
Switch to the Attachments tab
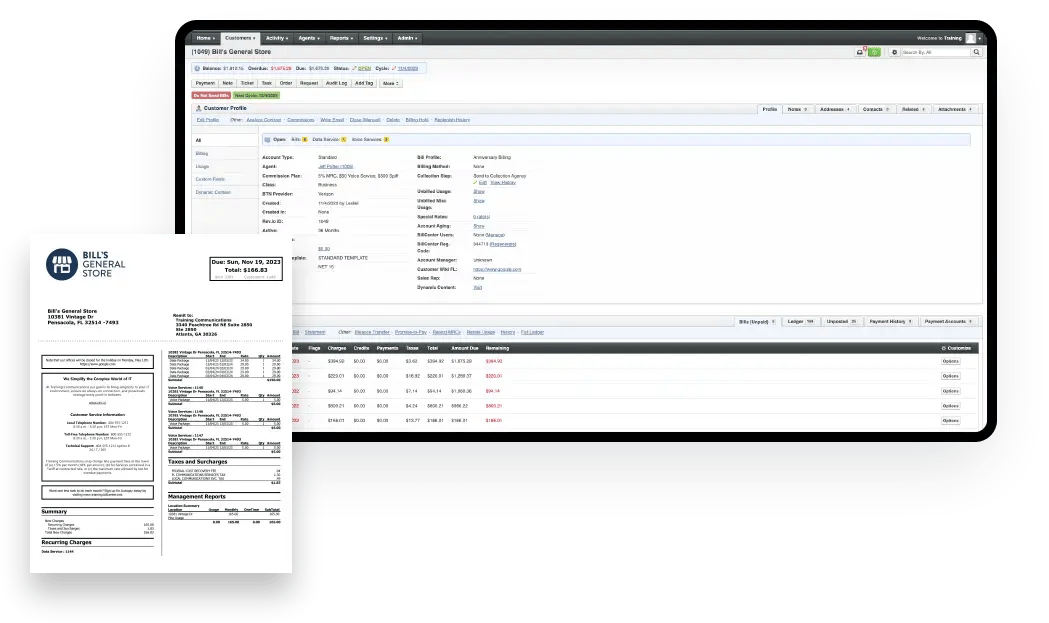(x=955, y=109)
